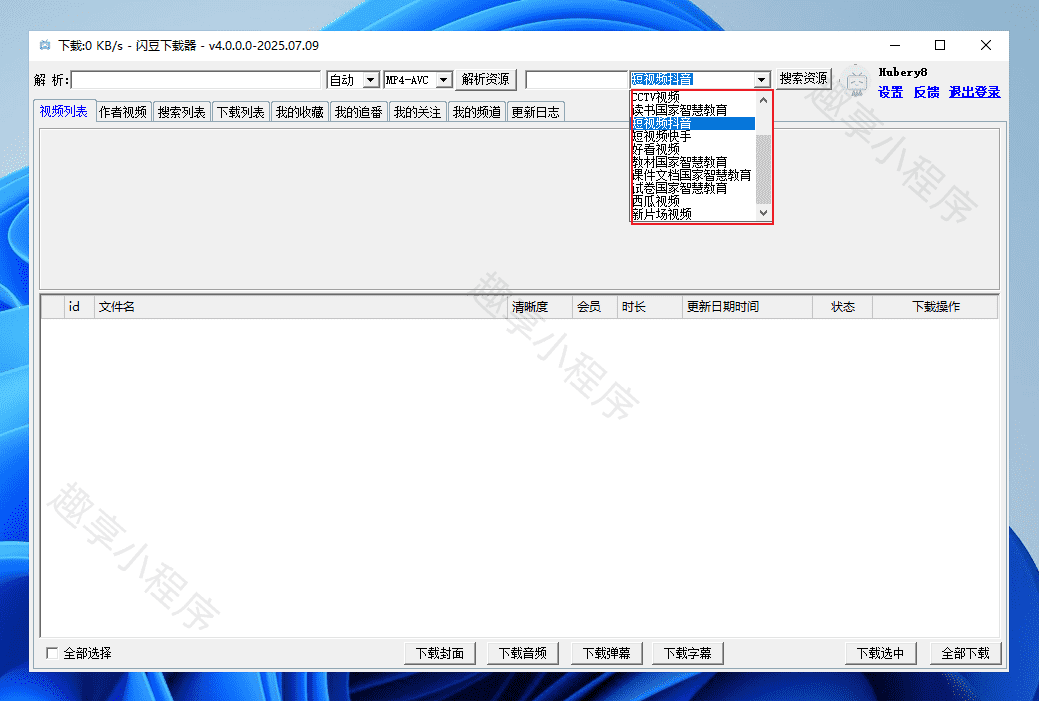Open the 反馈 link
Viewport: 1039px width, 701px height.
click(x=926, y=92)
